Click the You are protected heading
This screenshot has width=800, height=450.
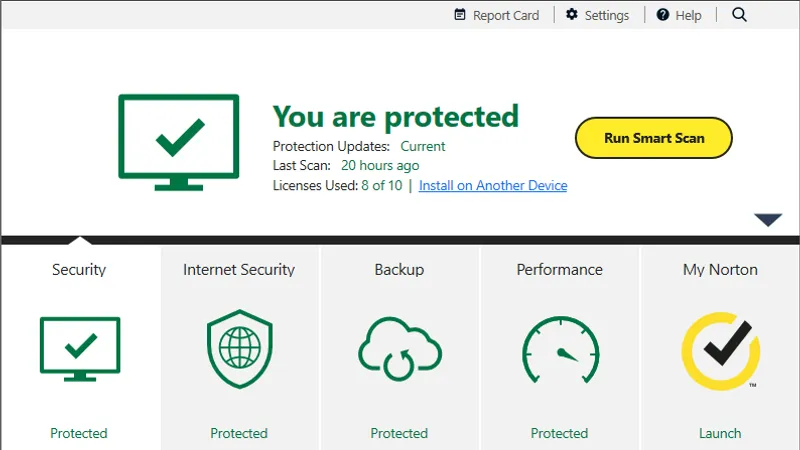396,116
